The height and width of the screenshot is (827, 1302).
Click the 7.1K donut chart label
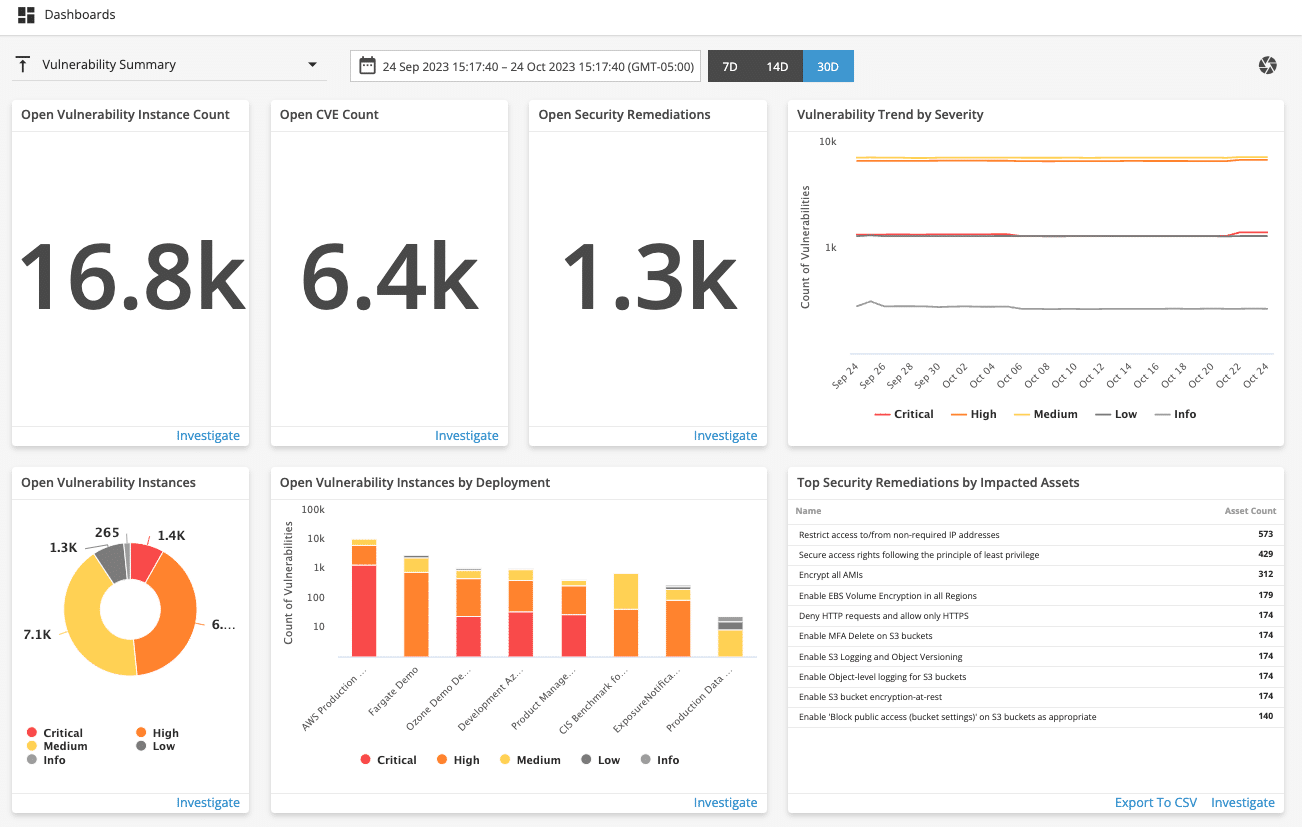pos(37,635)
